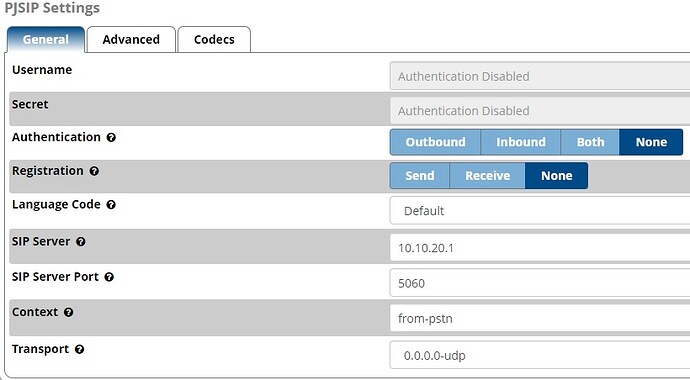Click the SIP Server address field
This screenshot has width=690, height=380.
pos(540,248)
